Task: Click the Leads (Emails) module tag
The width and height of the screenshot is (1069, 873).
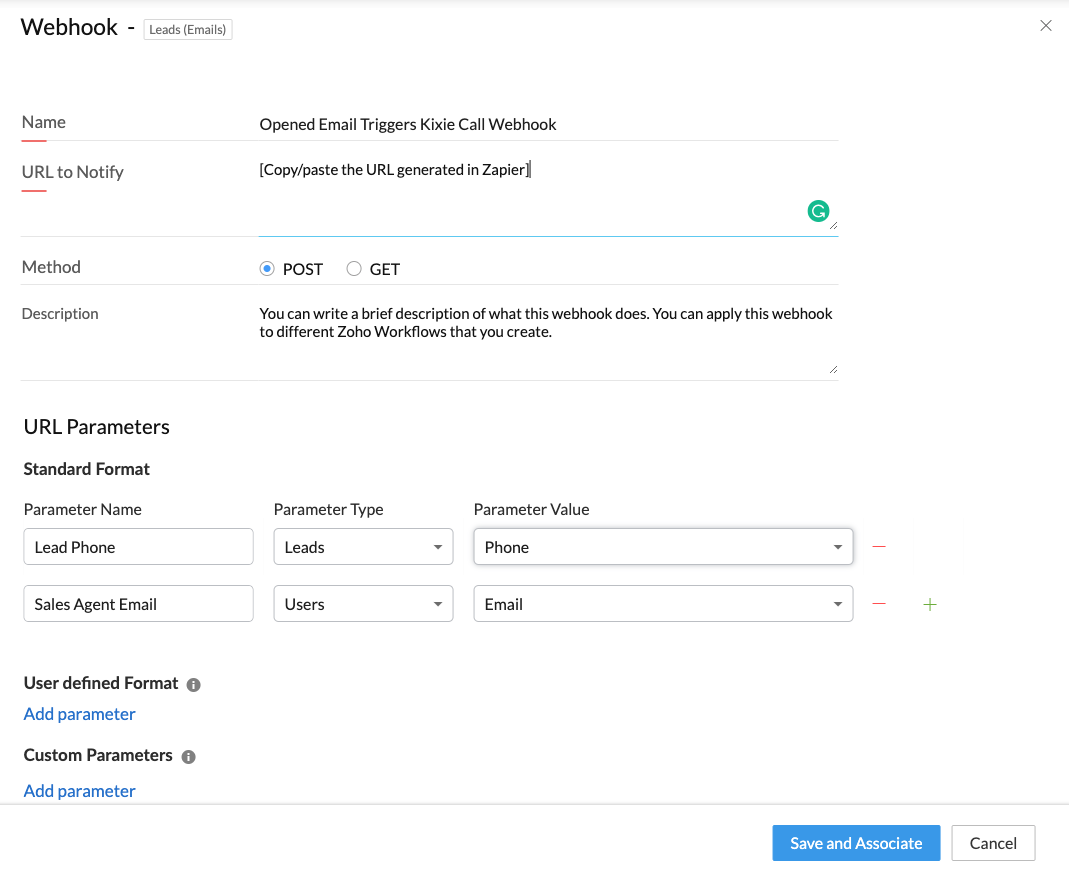Action: [187, 29]
